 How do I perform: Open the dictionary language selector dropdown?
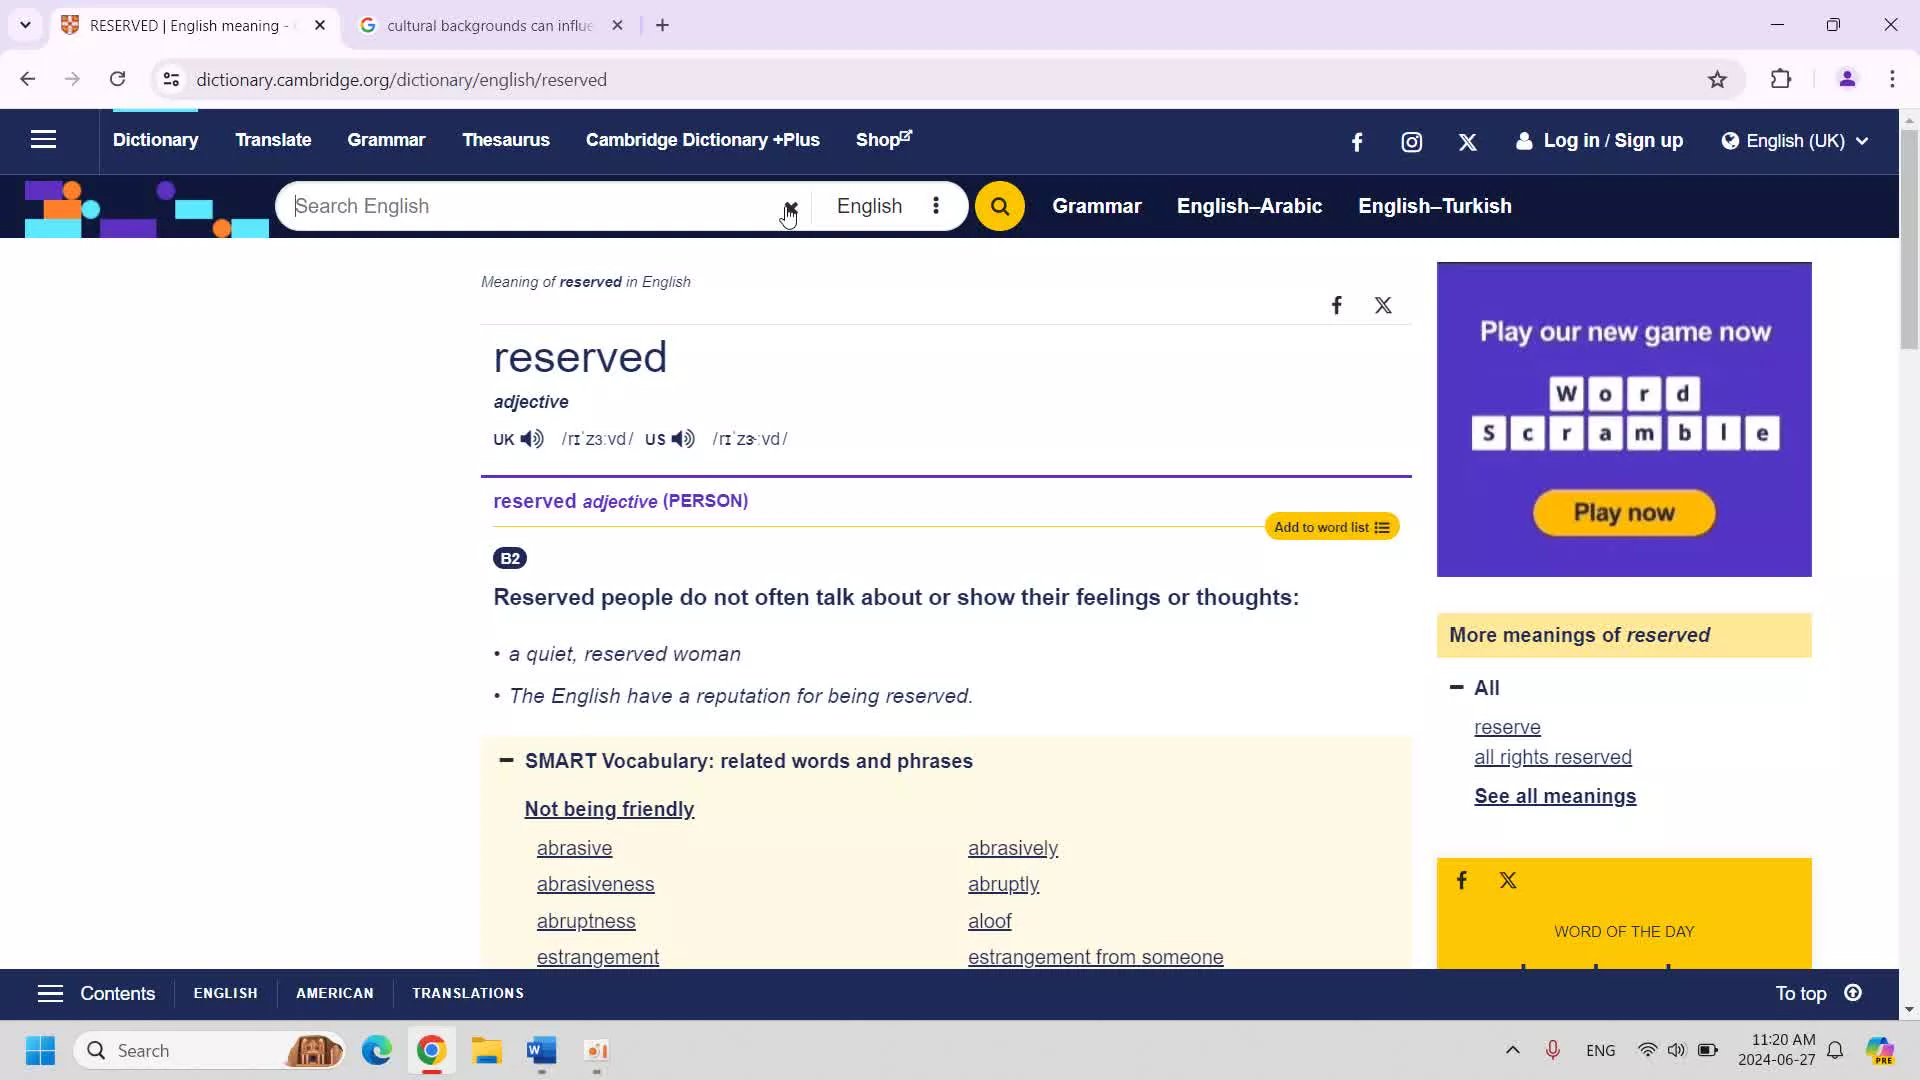936,206
